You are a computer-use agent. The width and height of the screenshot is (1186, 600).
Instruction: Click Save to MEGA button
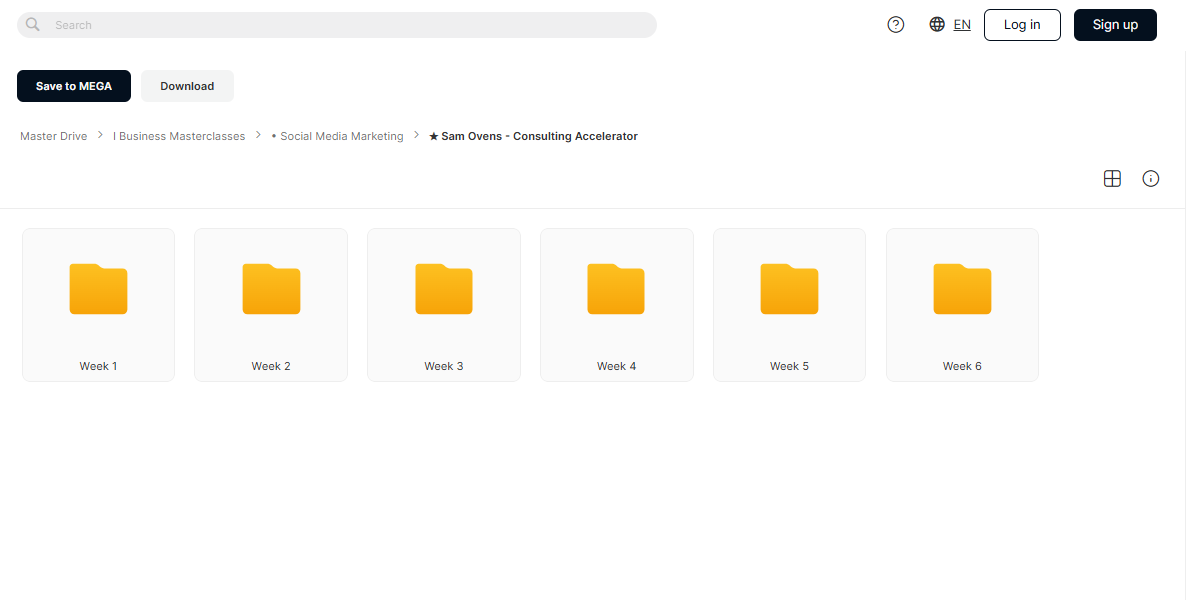73,86
